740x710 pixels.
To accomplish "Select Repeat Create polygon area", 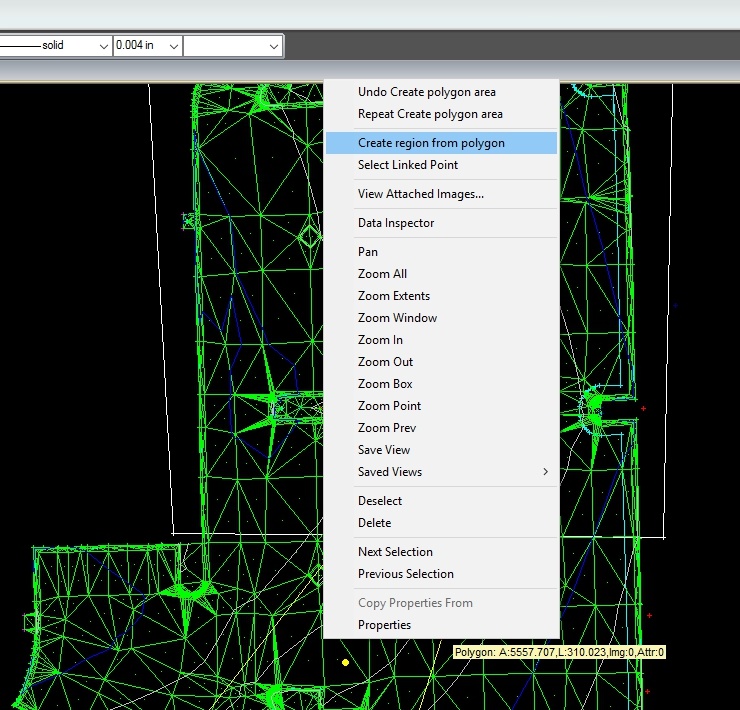I will tap(430, 114).
